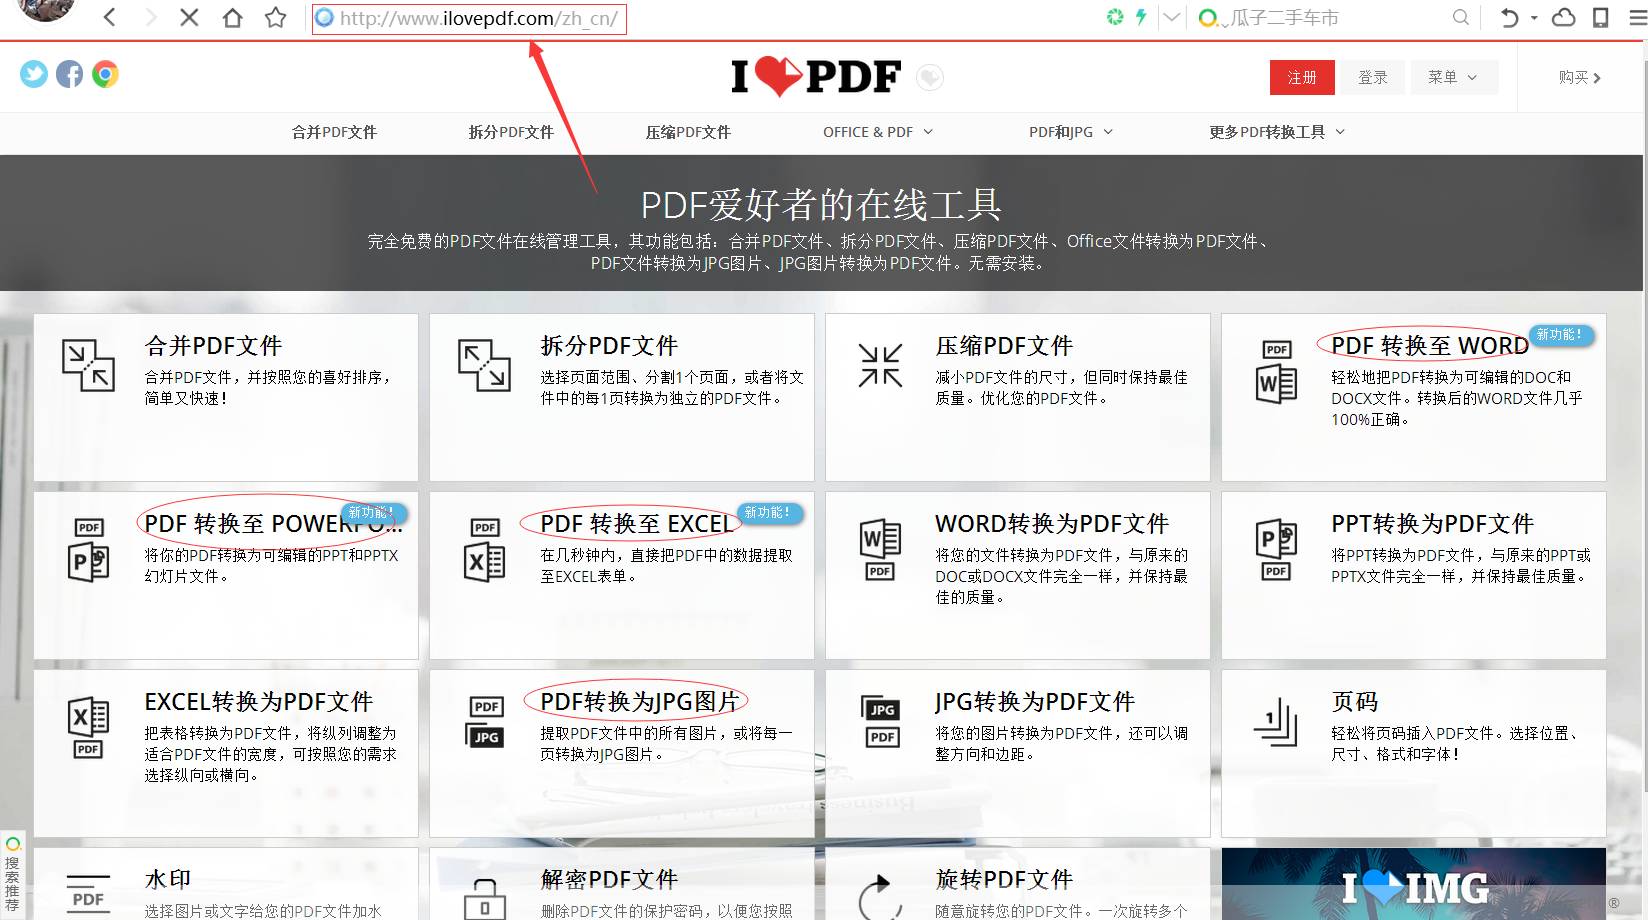
Task: Open the Twitter share icon
Action: 34,74
